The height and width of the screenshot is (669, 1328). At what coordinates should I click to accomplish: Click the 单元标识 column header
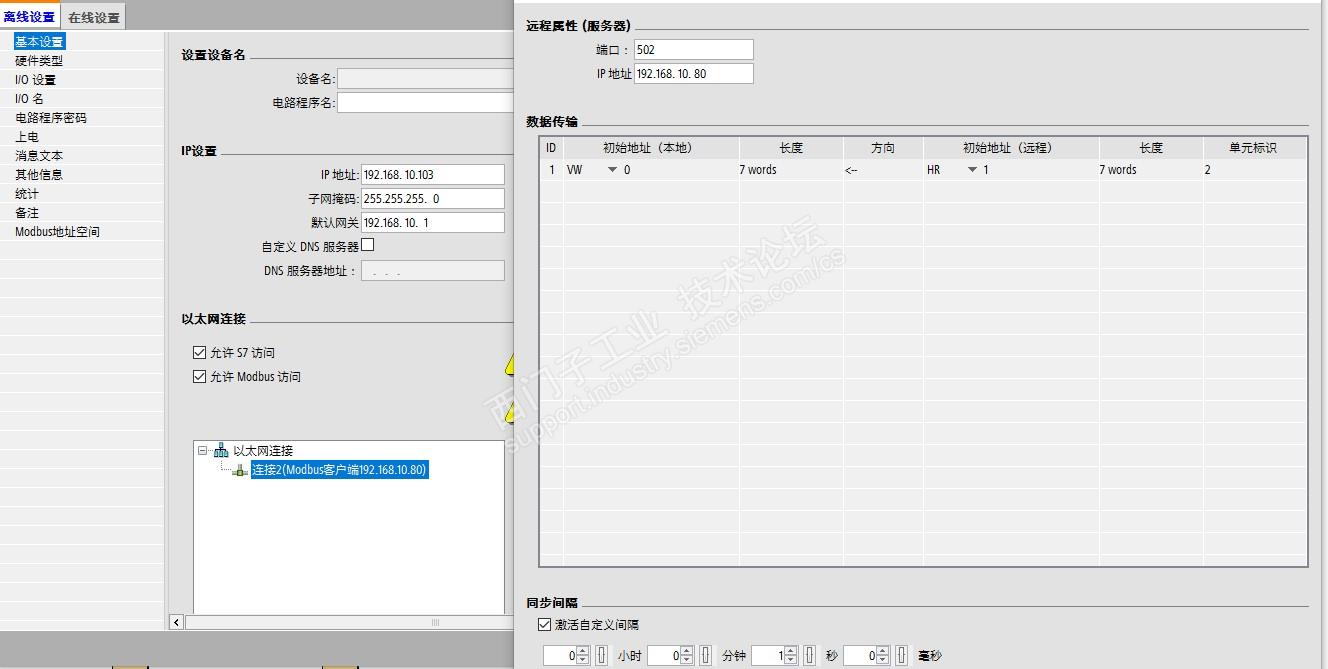pos(1253,148)
